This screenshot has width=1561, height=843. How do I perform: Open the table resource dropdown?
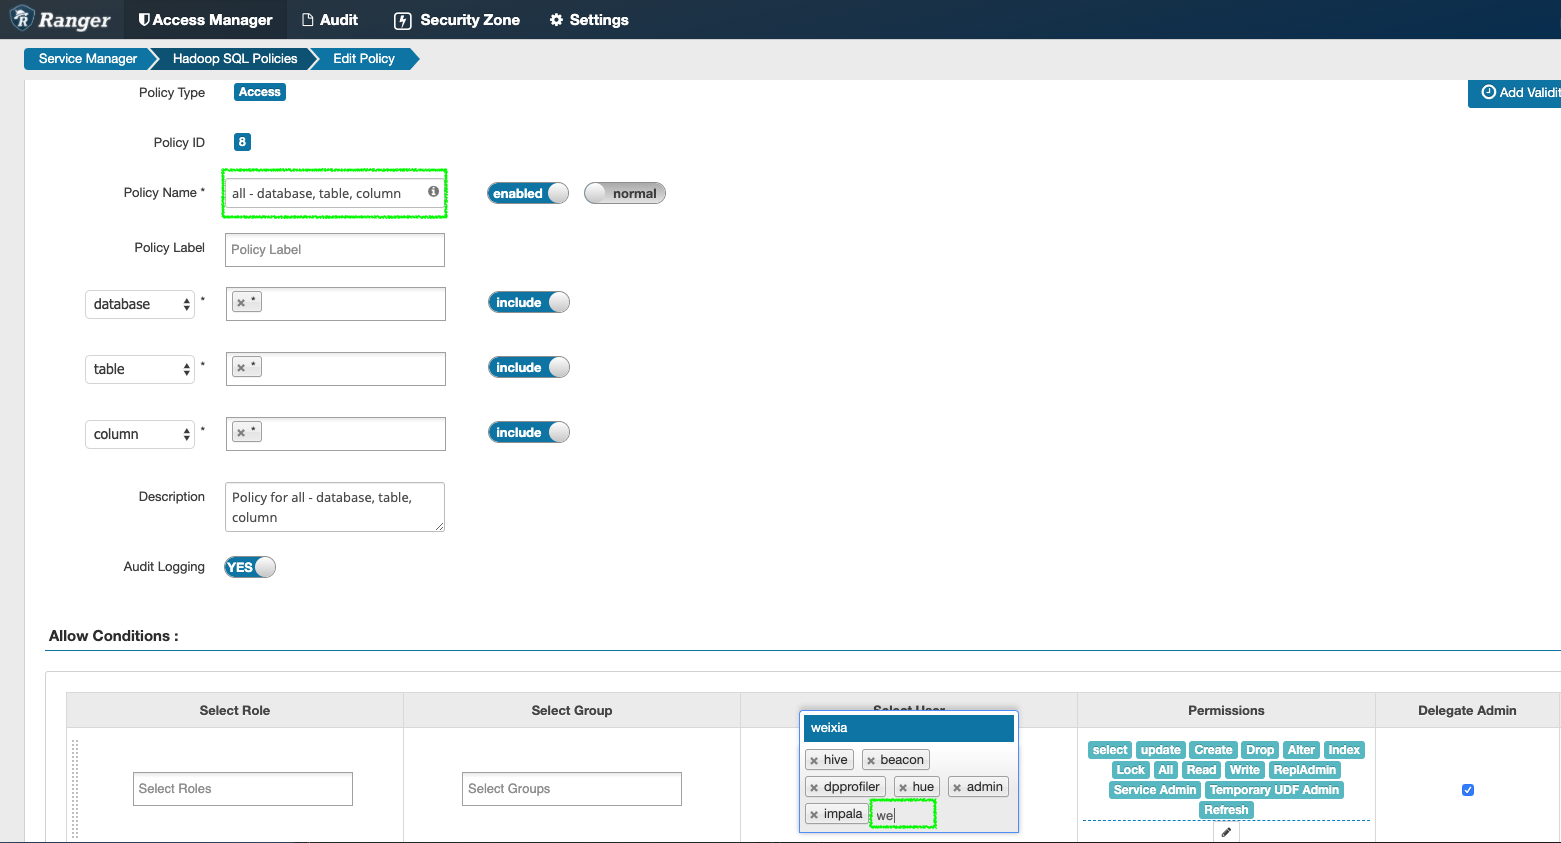[x=140, y=369]
